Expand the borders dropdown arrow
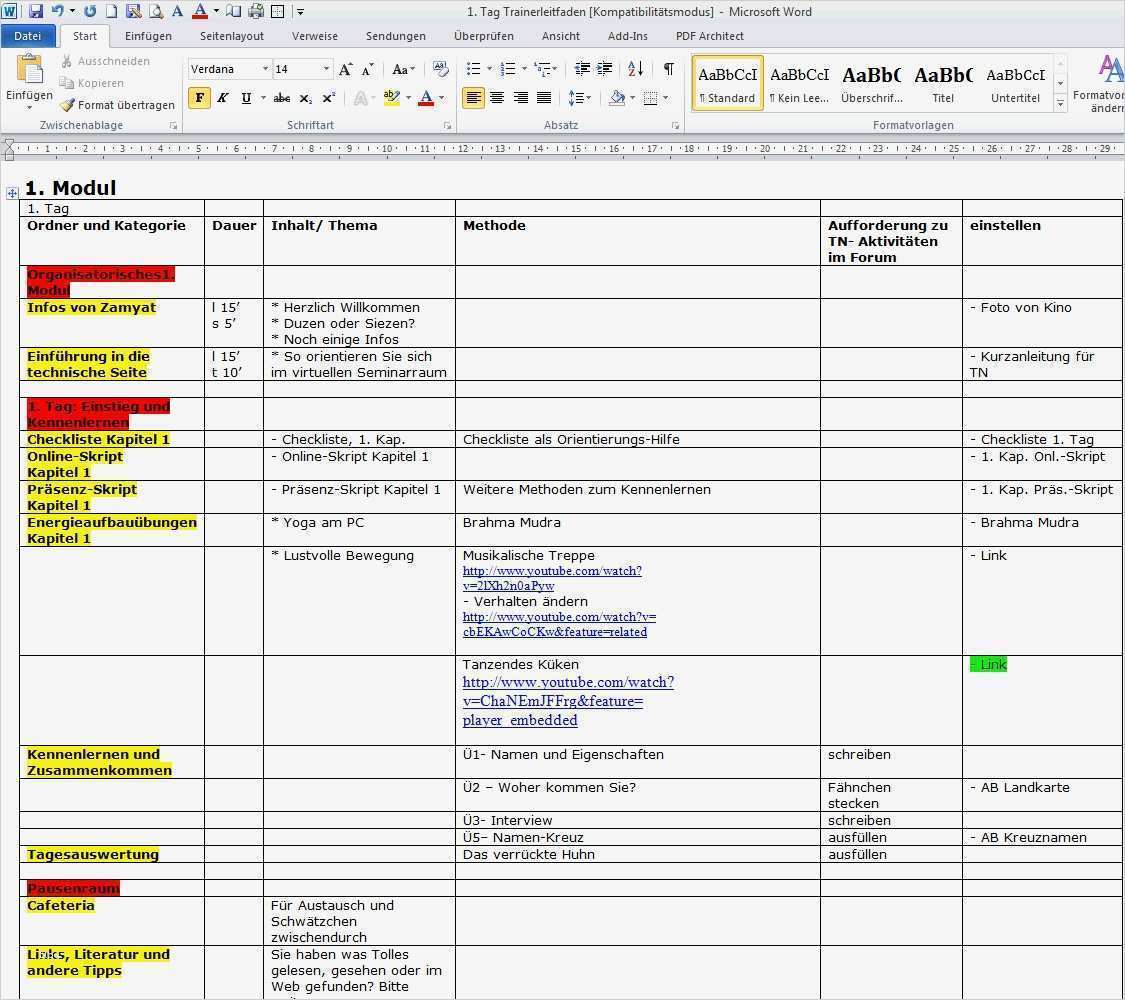Image resolution: width=1125 pixels, height=1000 pixels. [x=667, y=98]
